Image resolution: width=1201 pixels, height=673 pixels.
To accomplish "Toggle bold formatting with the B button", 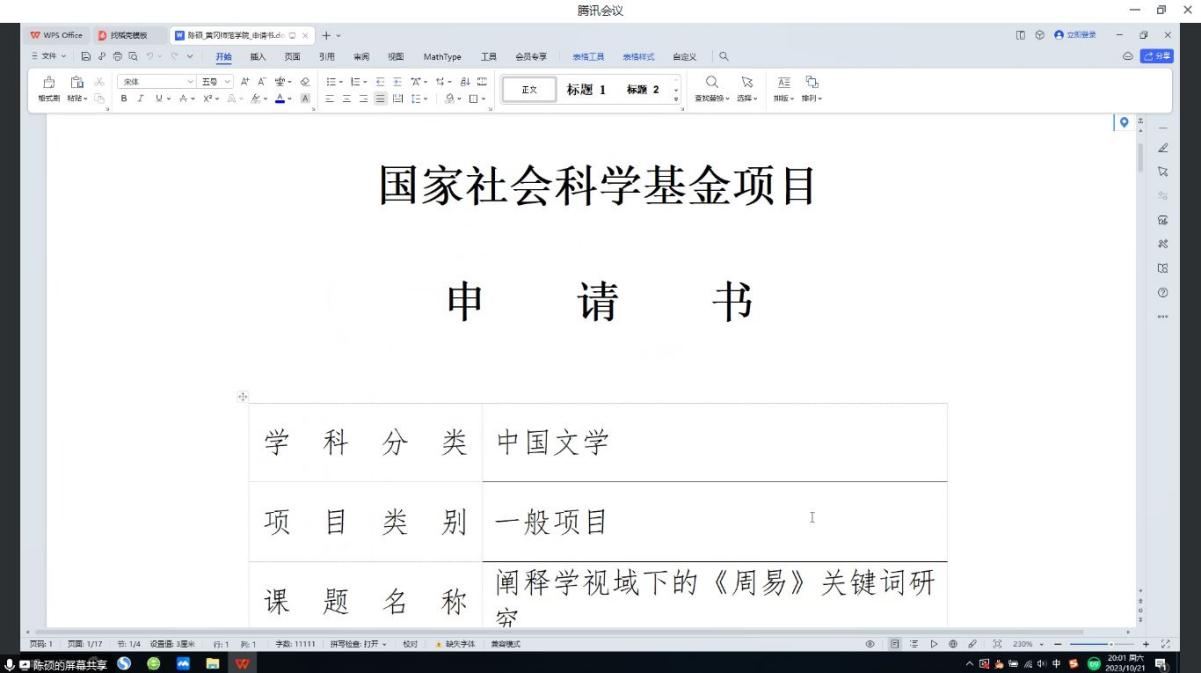I will [125, 99].
